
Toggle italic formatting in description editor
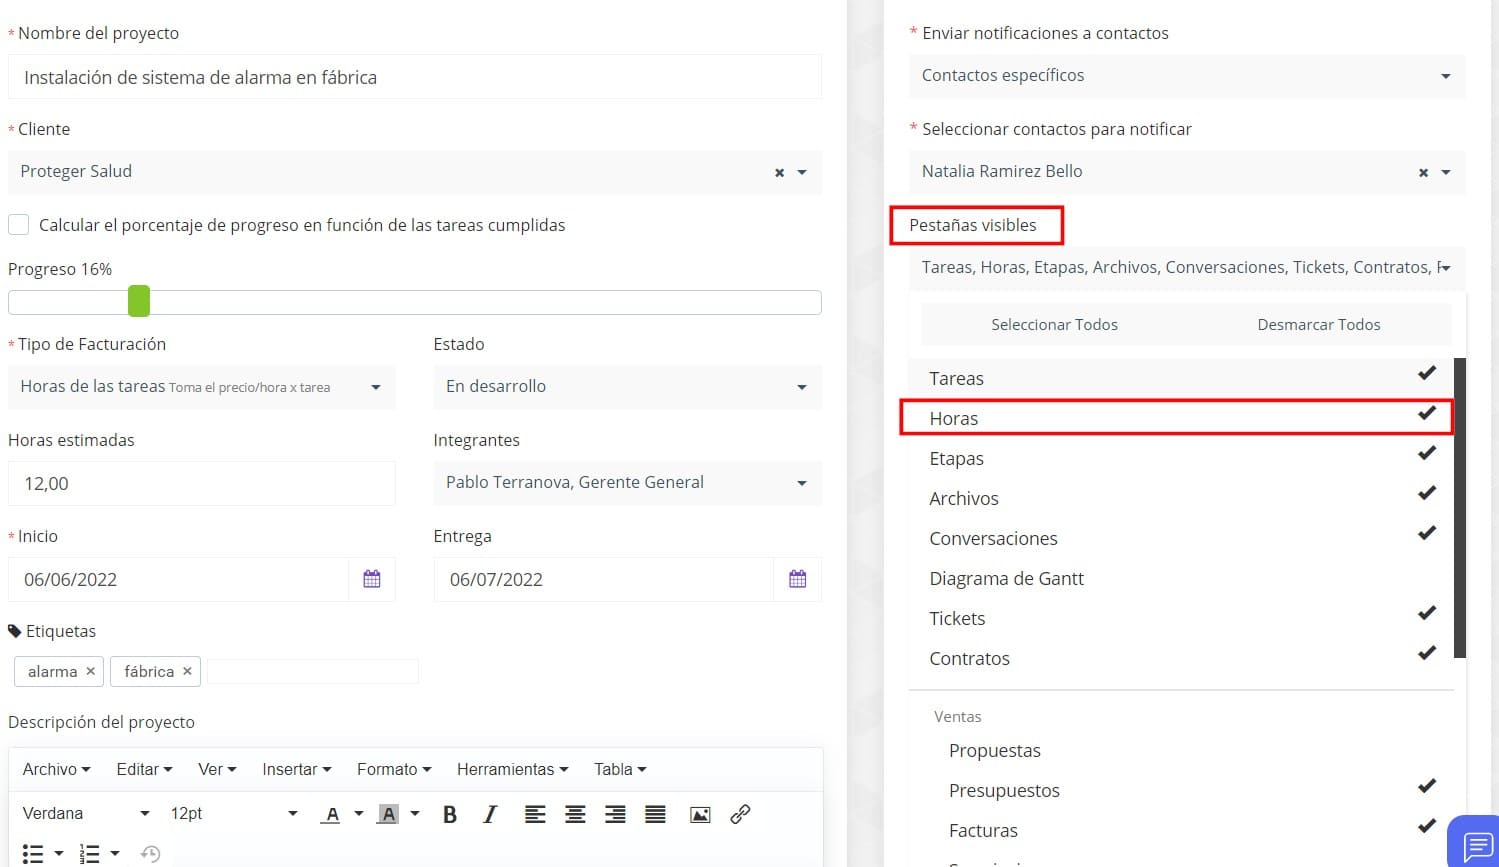[490, 814]
